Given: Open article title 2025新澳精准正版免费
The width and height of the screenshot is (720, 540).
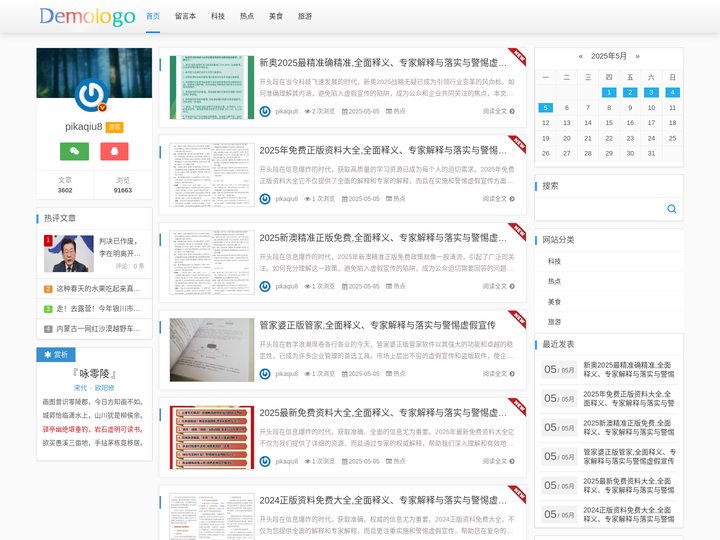Looking at the screenshot, I should click(382, 237).
